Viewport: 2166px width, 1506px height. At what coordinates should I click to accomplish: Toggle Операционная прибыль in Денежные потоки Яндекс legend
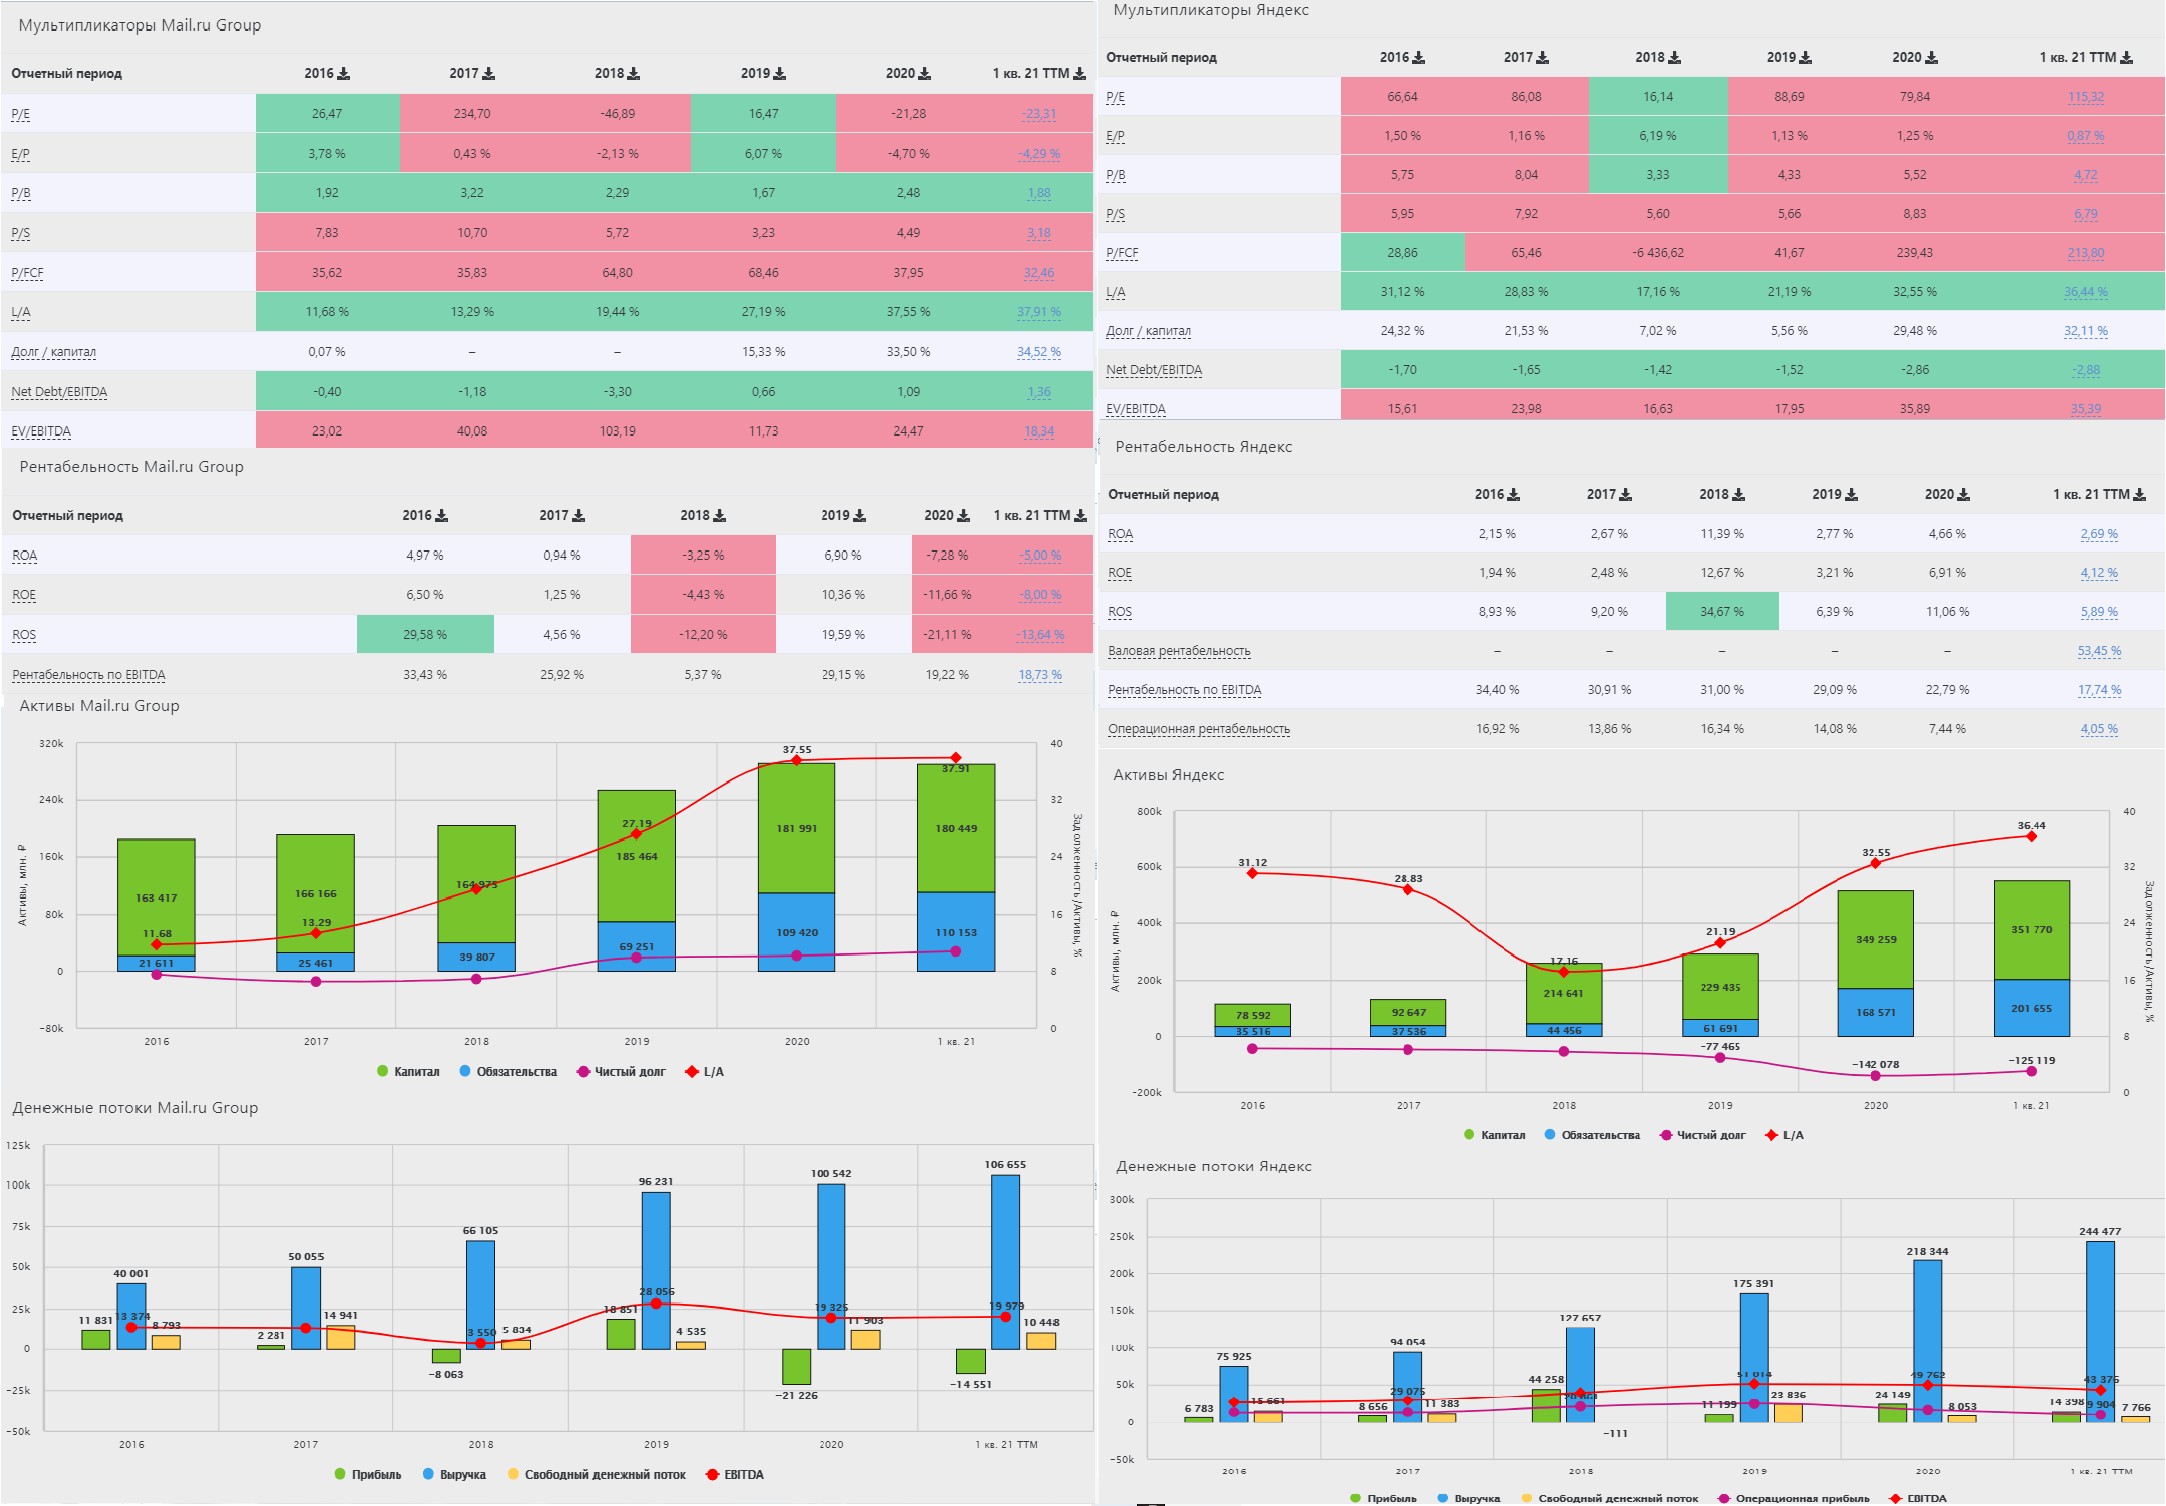1794,1498
